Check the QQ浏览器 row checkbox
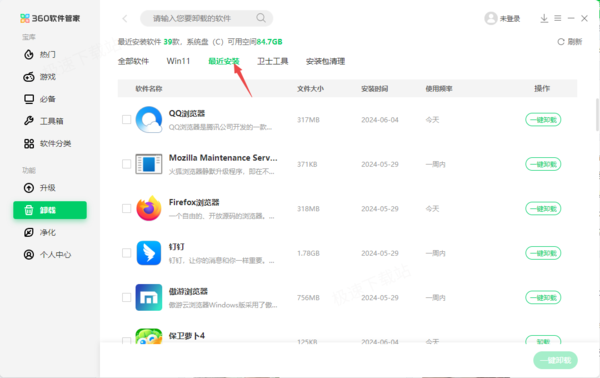Screen dimensions: 600x378 [x=126, y=120]
